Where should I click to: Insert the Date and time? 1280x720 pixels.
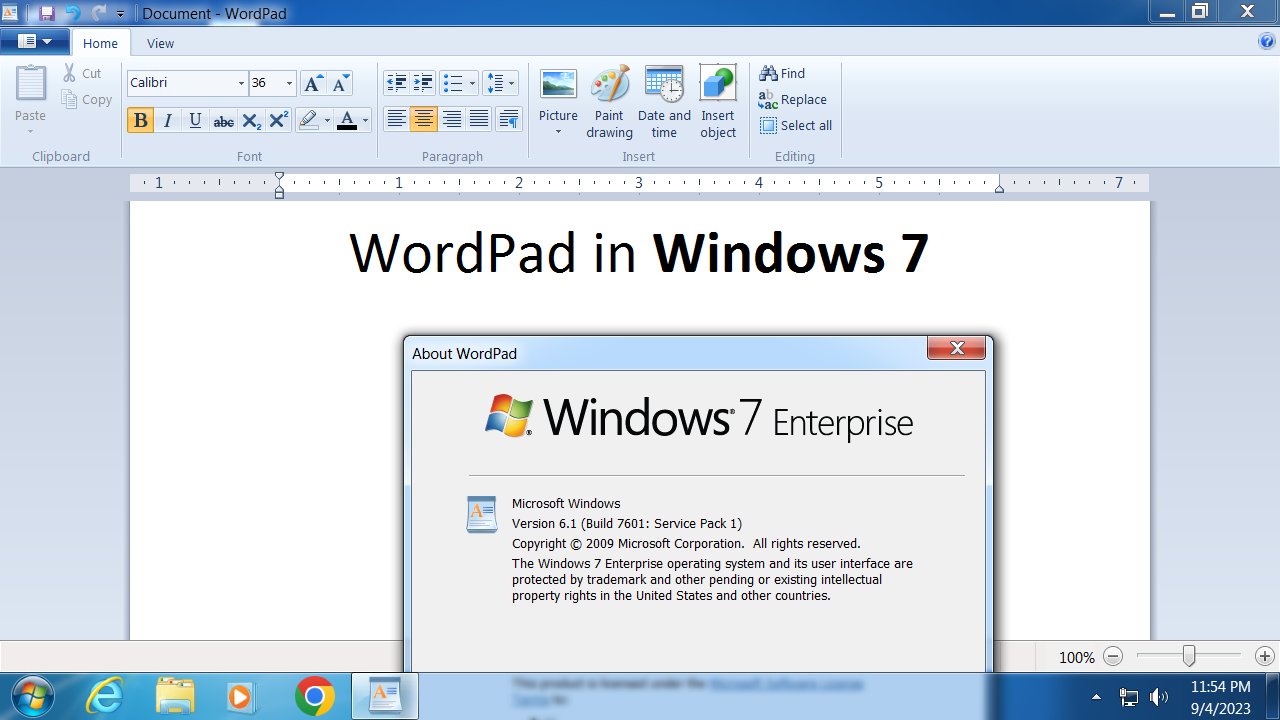pos(663,95)
